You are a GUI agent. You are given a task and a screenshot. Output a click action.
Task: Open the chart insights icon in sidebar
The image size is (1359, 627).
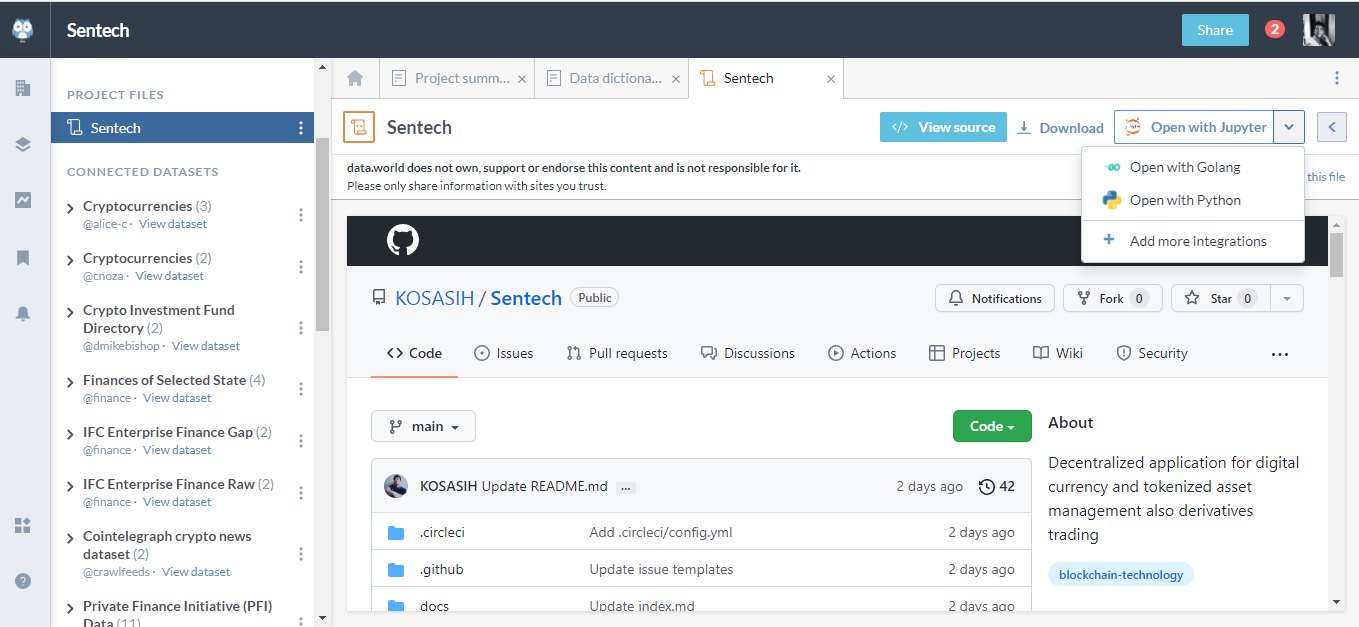pos(23,200)
